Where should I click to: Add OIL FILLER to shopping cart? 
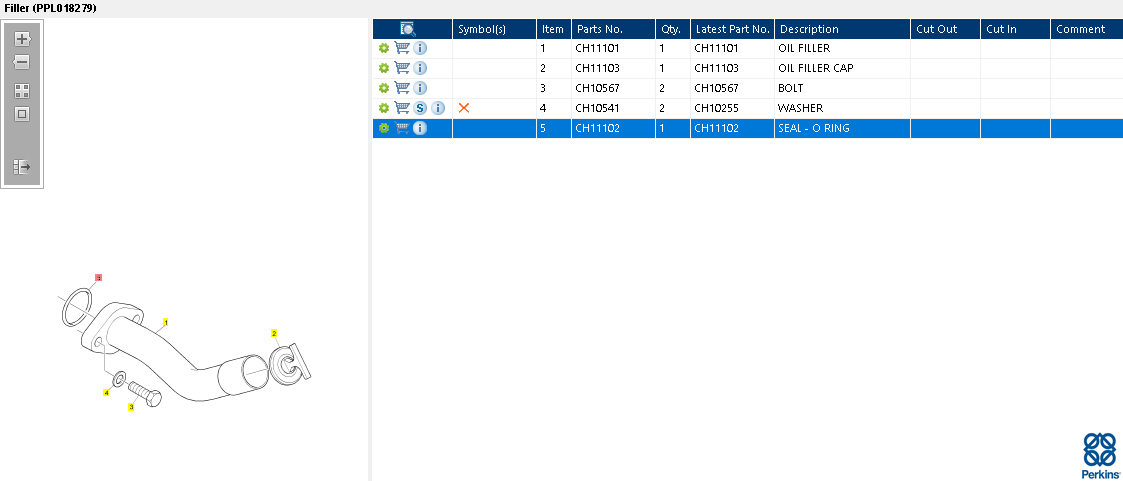click(x=402, y=48)
